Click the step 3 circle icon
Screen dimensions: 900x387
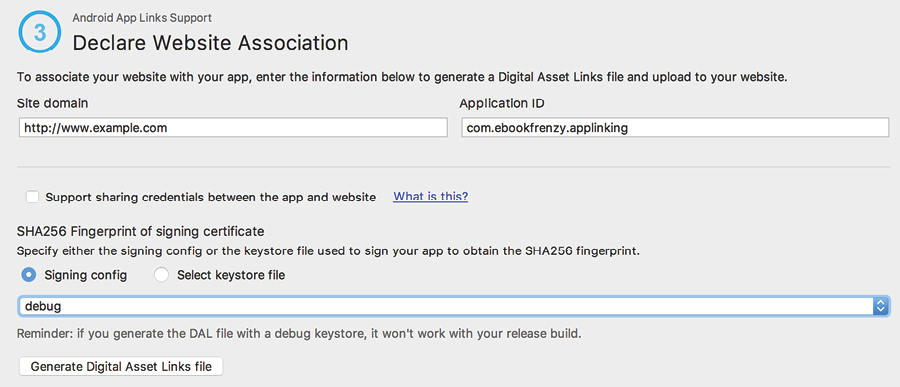(40, 32)
